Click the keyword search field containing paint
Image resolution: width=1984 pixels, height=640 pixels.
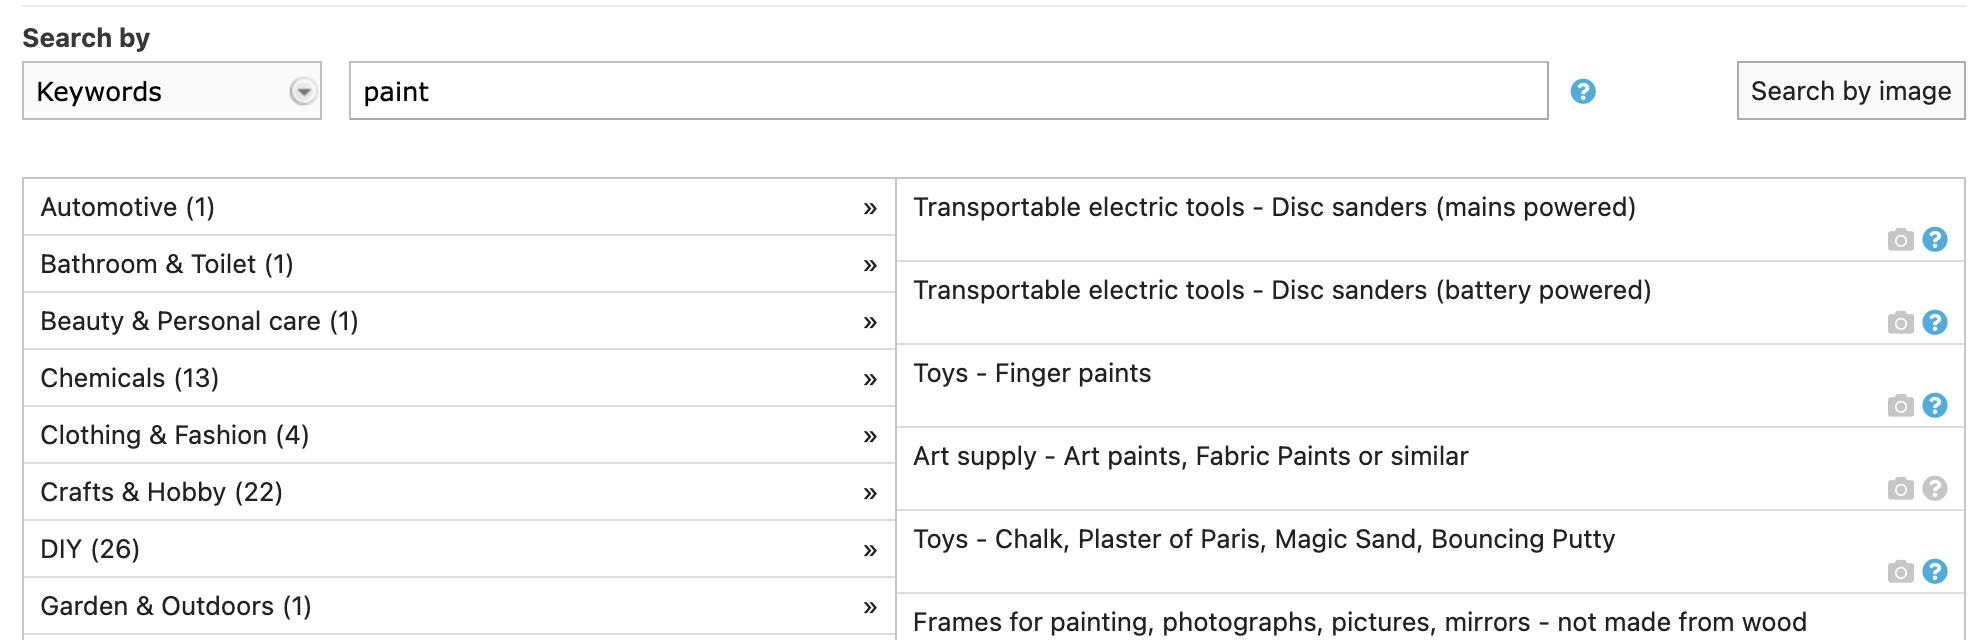tap(948, 92)
